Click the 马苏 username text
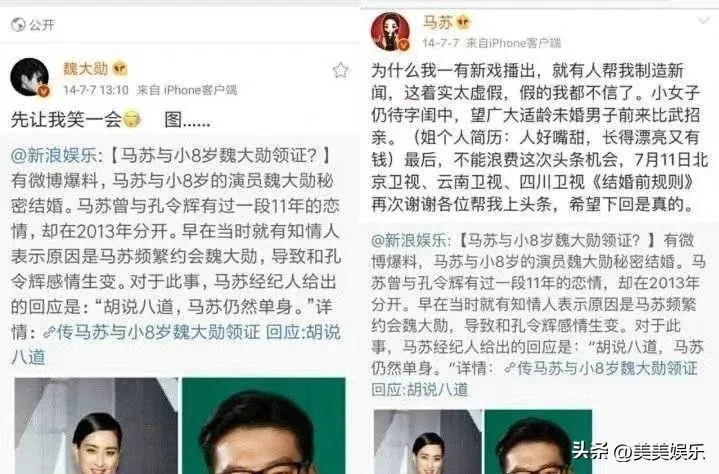 coord(437,22)
